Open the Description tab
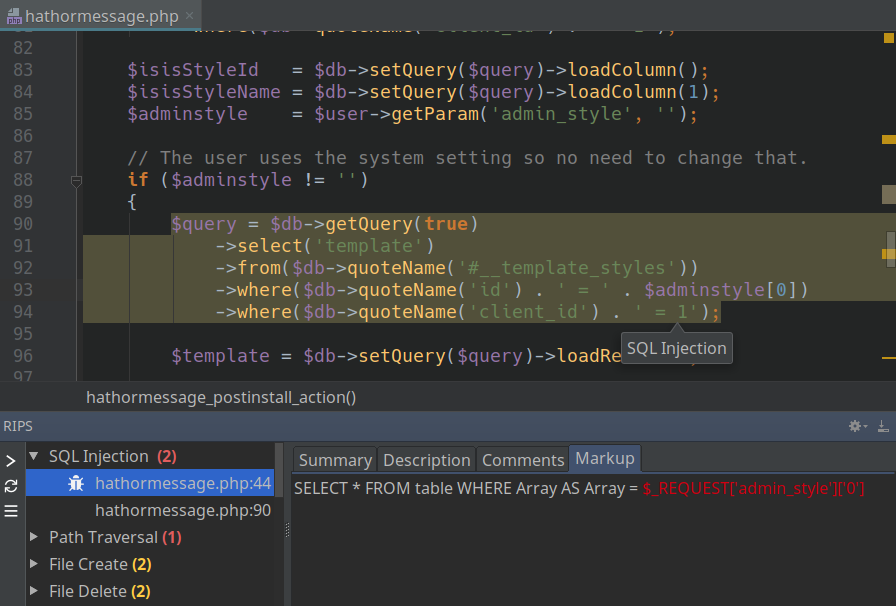The height and width of the screenshot is (606, 896). (x=427, y=460)
